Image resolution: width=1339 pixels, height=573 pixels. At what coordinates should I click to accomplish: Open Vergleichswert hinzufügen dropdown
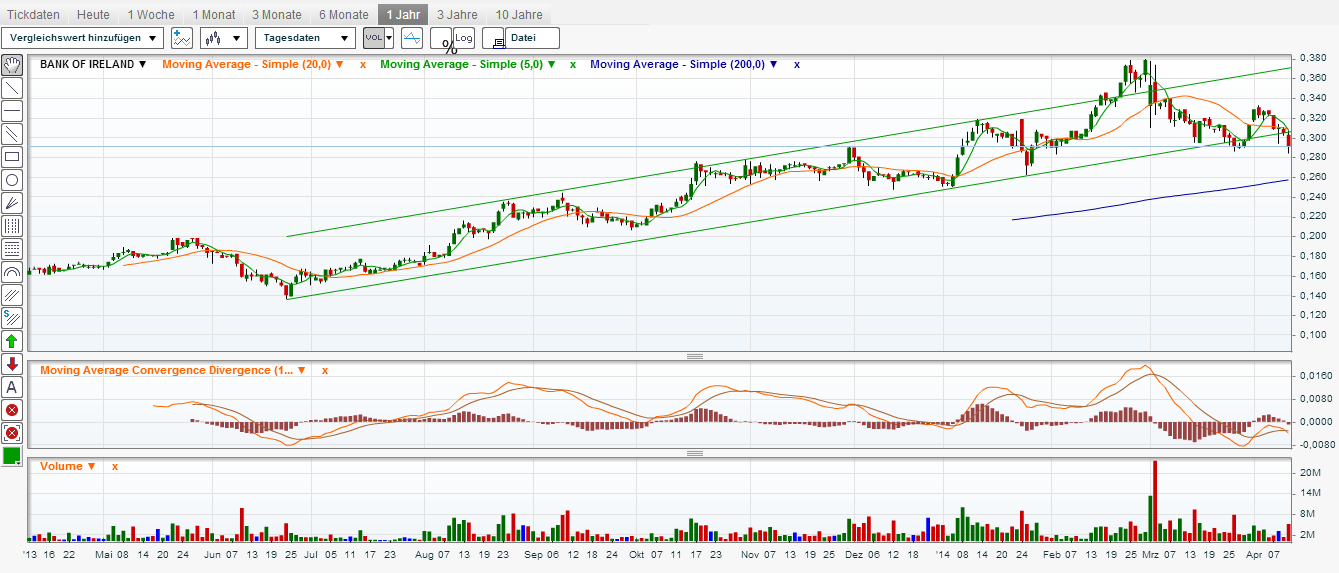pos(83,38)
